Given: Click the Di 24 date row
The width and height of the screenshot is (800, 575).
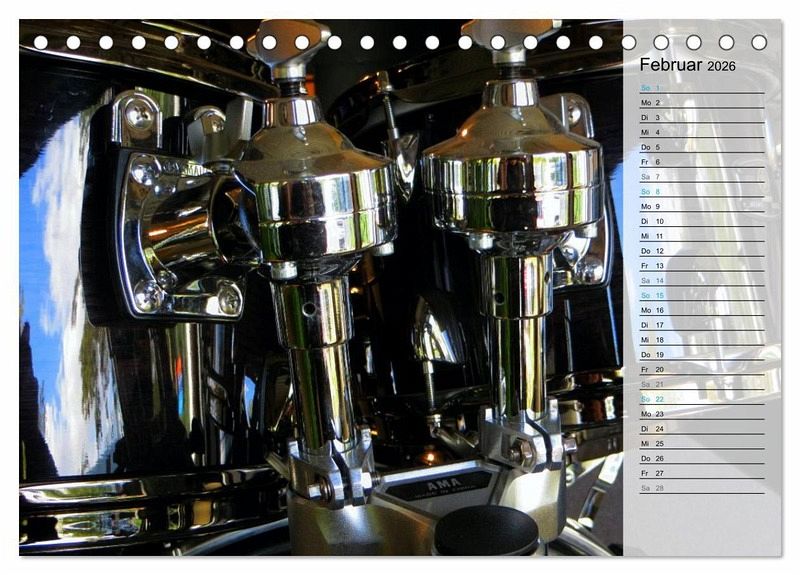Looking at the screenshot, I should point(651,429).
